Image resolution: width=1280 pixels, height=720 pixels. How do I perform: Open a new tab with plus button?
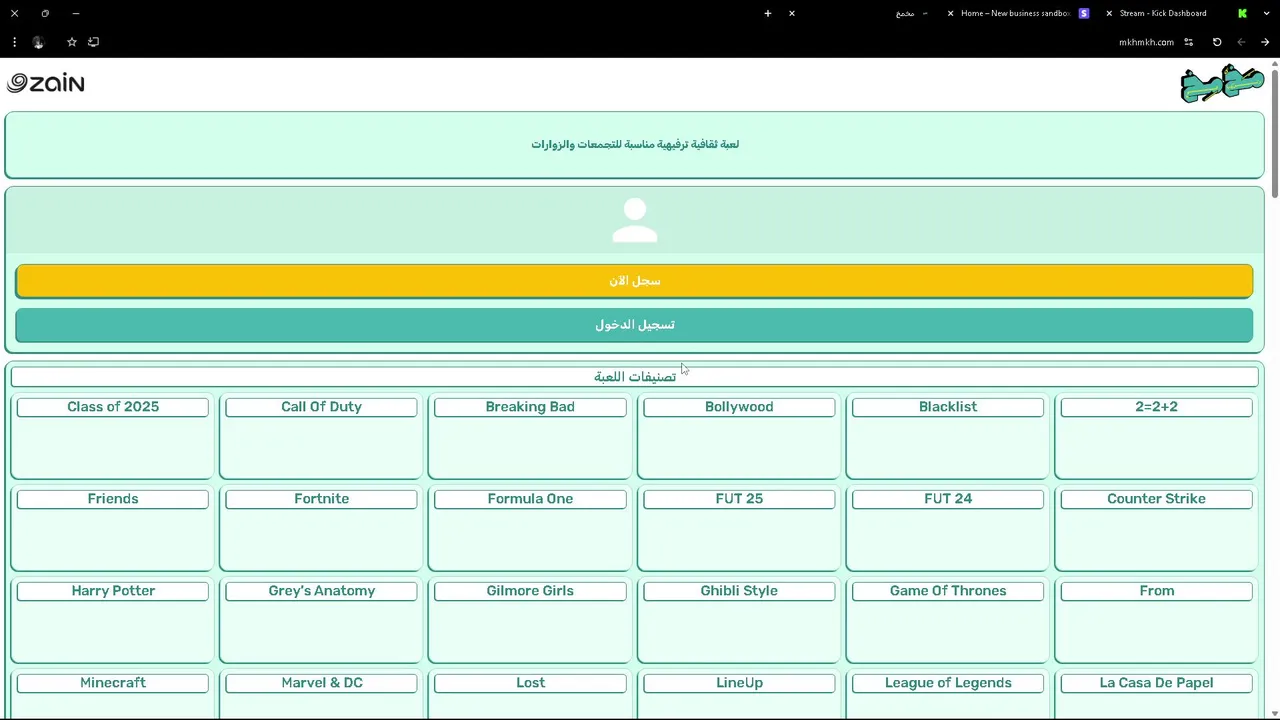click(768, 13)
